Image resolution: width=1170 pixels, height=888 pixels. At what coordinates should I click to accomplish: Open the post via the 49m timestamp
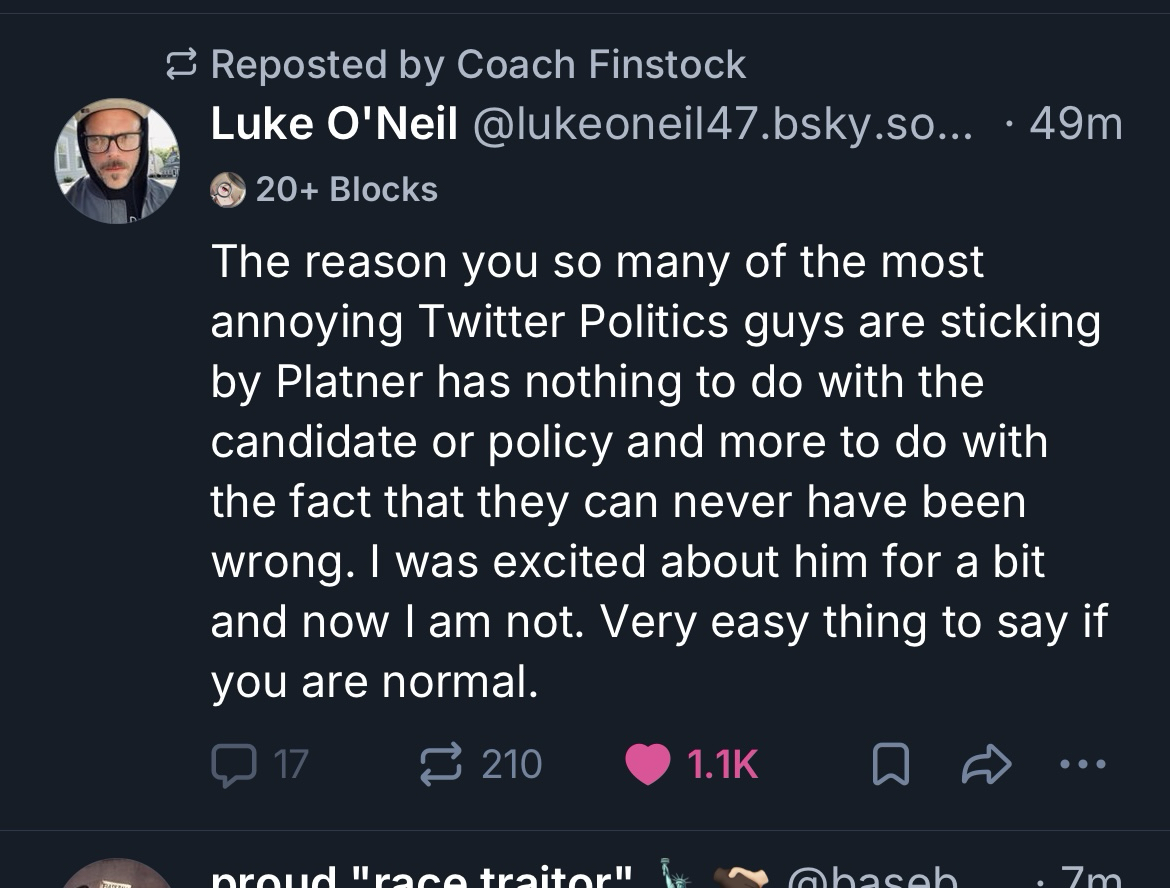(x=1075, y=125)
